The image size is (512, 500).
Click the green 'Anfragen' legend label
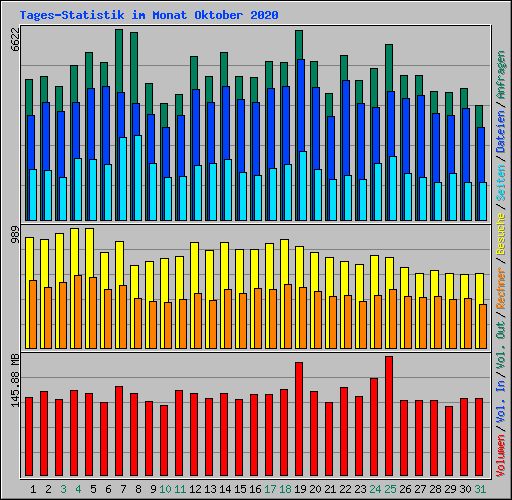pos(501,75)
